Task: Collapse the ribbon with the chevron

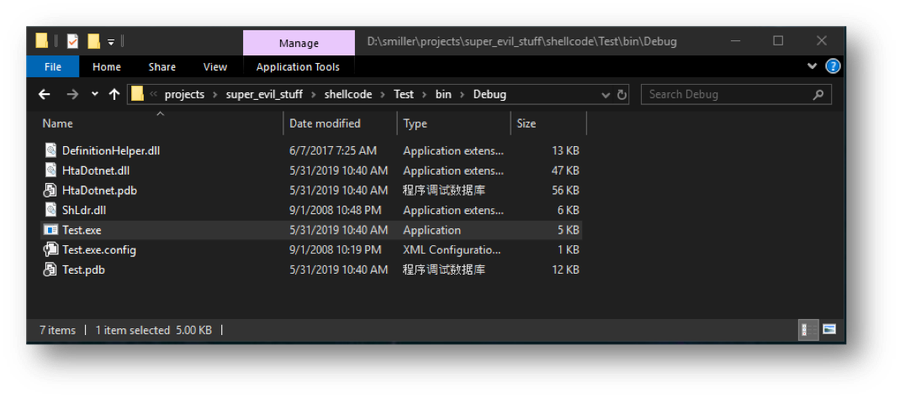Action: click(x=812, y=66)
